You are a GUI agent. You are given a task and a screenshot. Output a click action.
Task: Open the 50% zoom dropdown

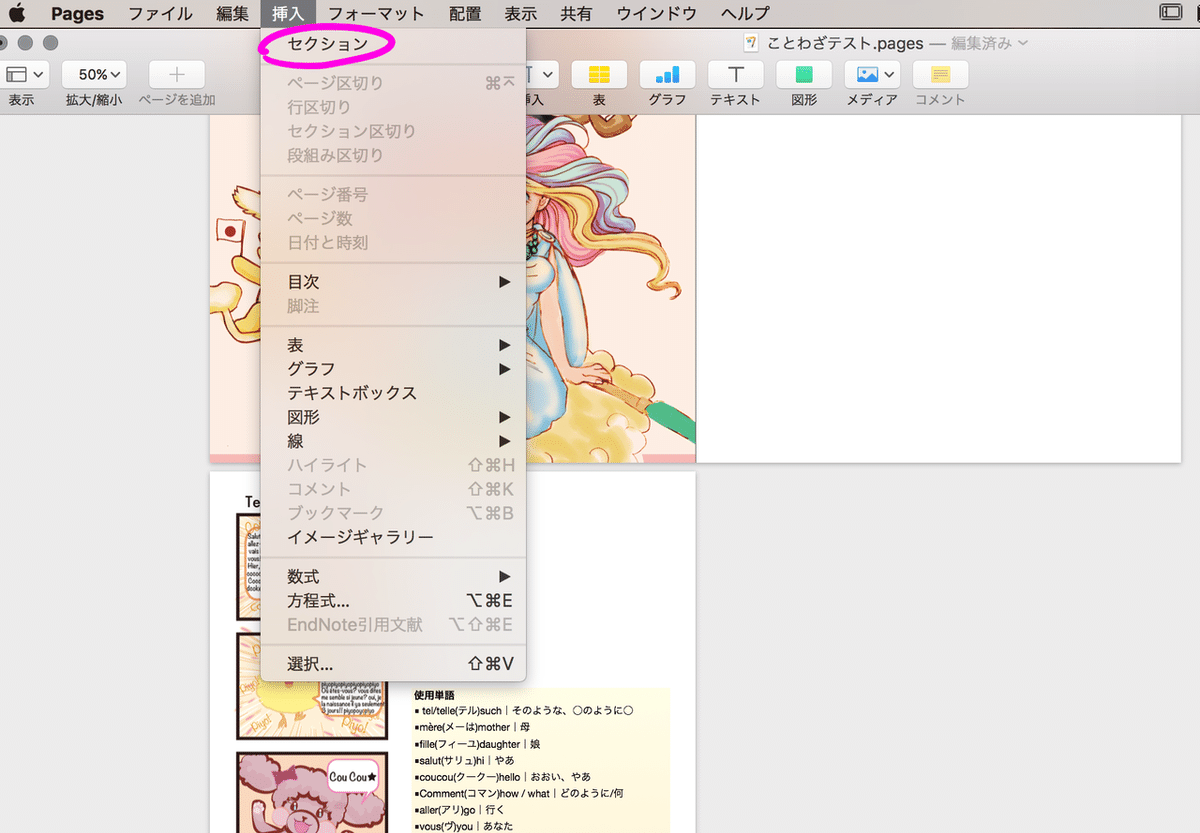coord(94,75)
